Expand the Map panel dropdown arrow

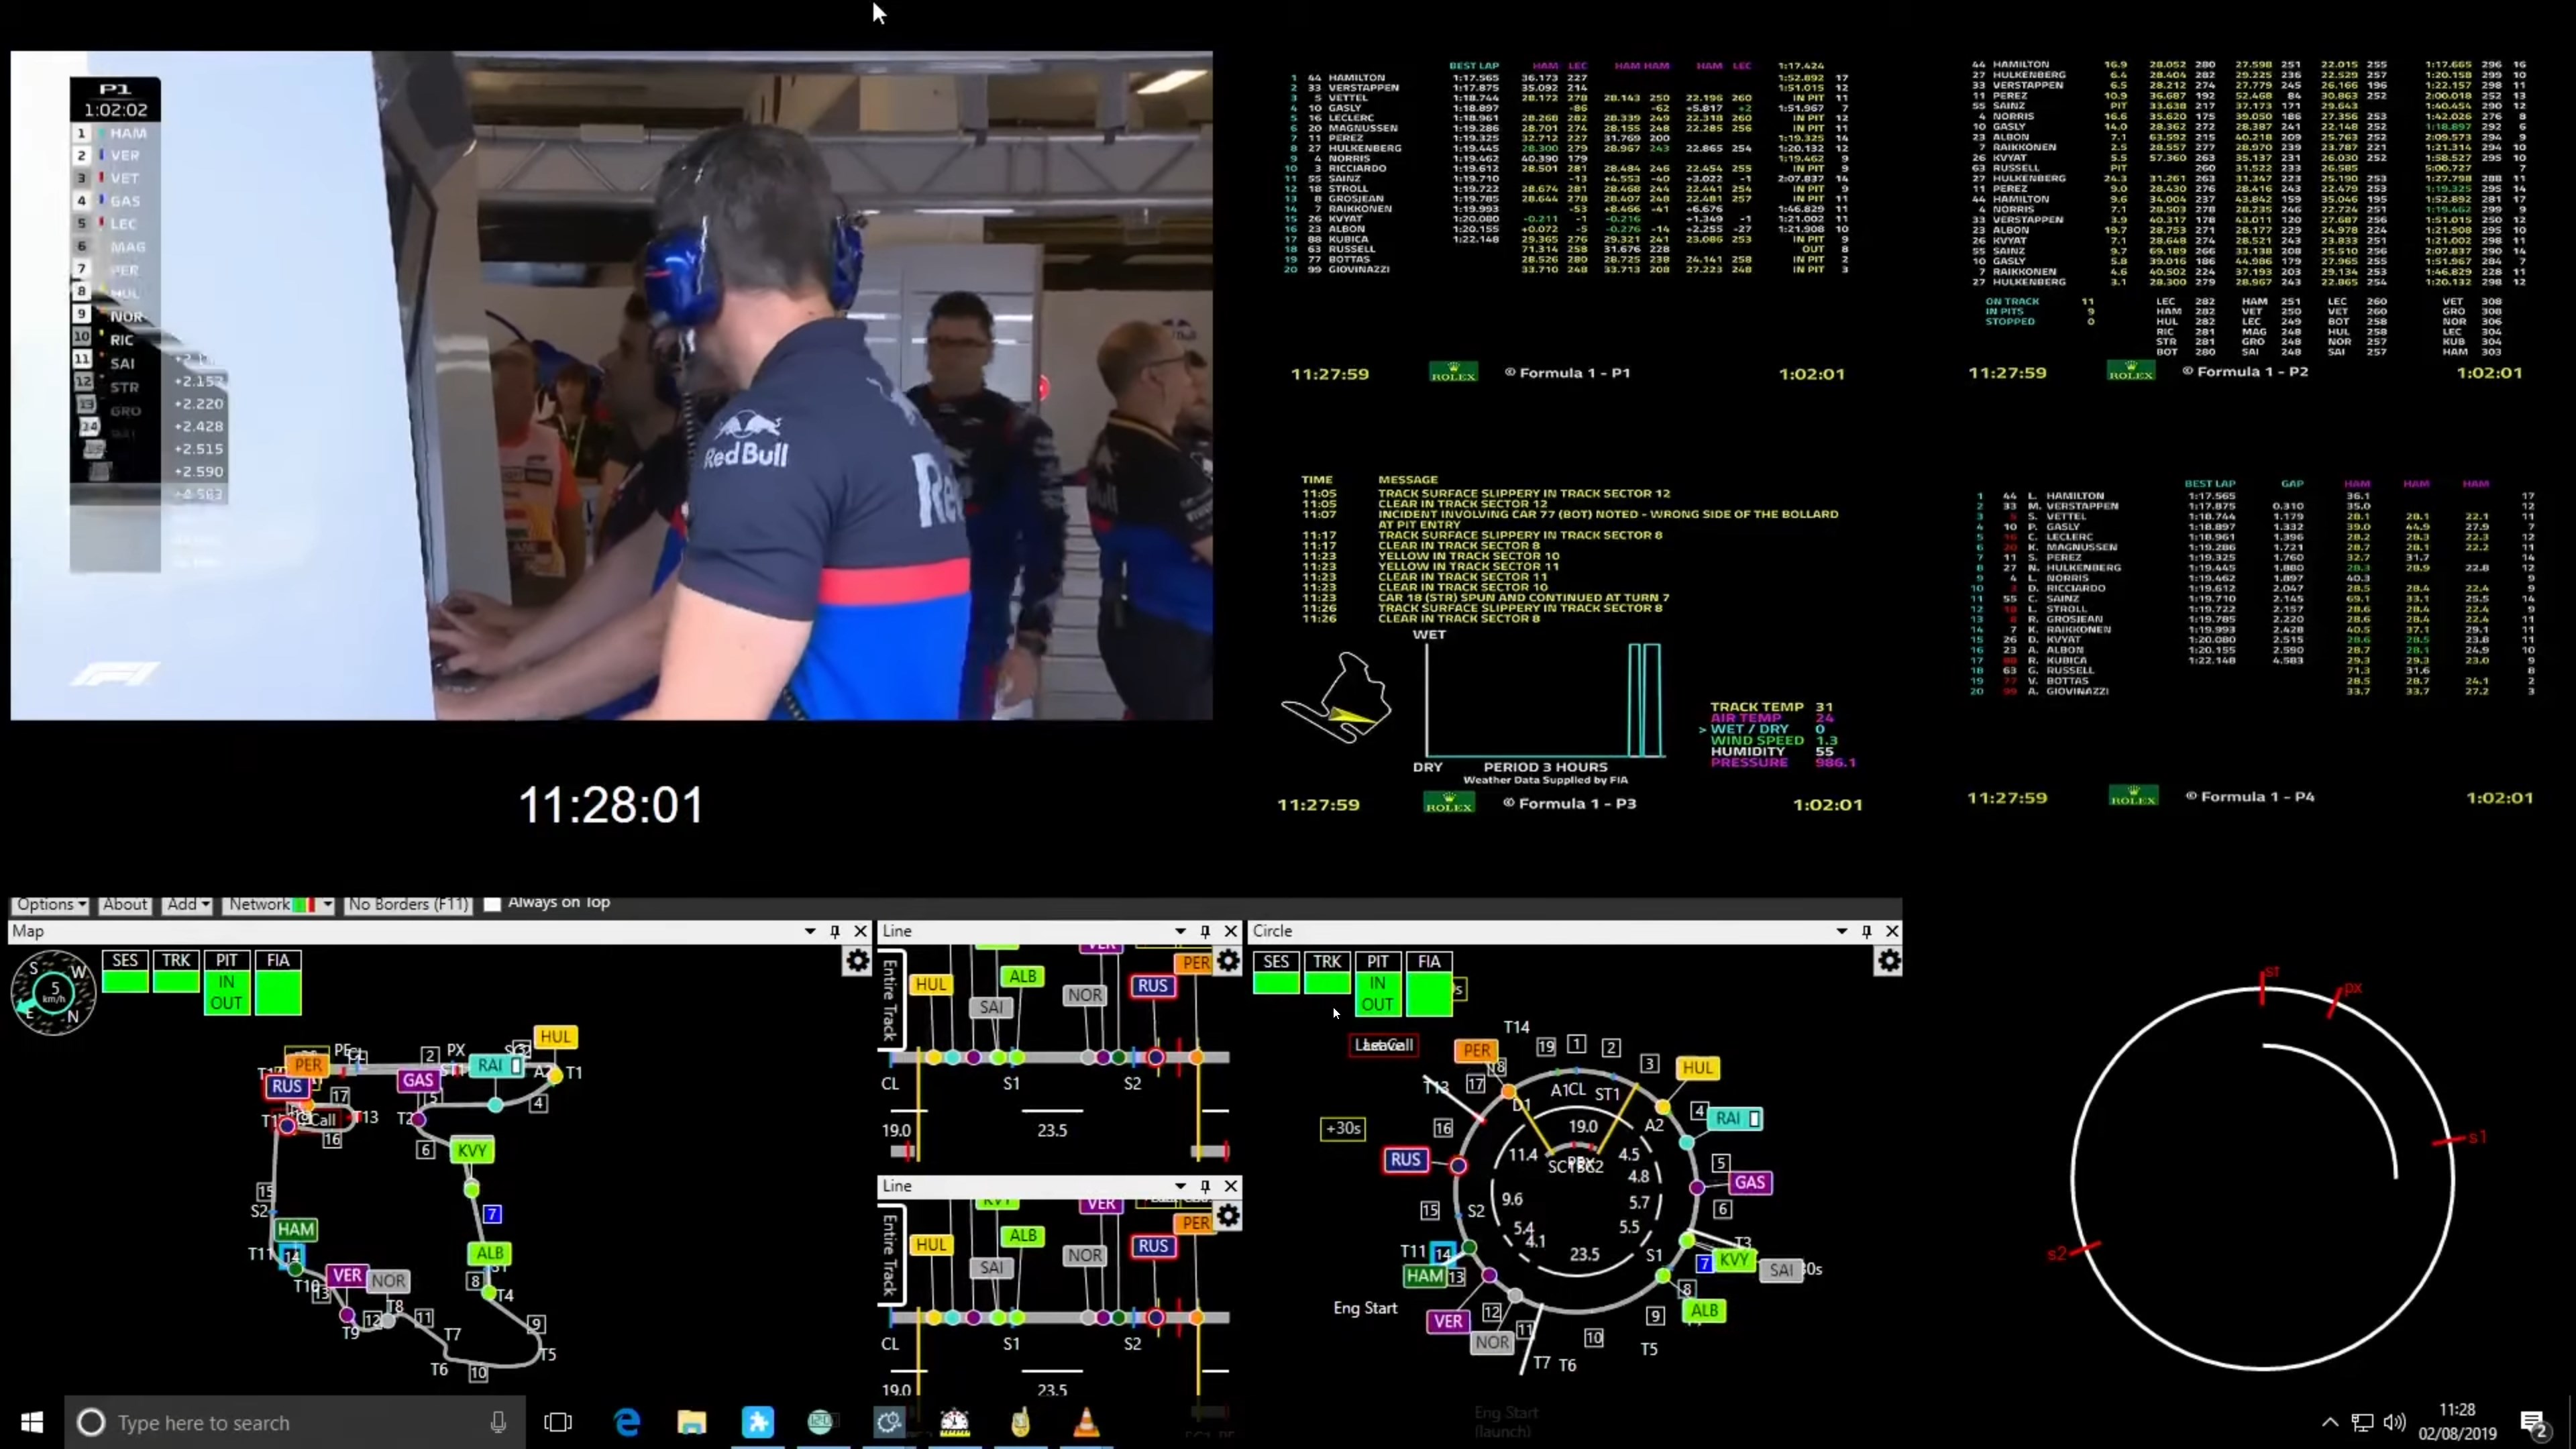tap(810, 931)
